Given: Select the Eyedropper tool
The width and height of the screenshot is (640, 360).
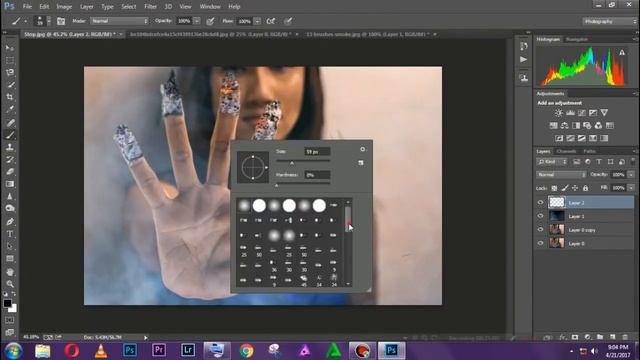Looking at the screenshot, I should point(10,109).
